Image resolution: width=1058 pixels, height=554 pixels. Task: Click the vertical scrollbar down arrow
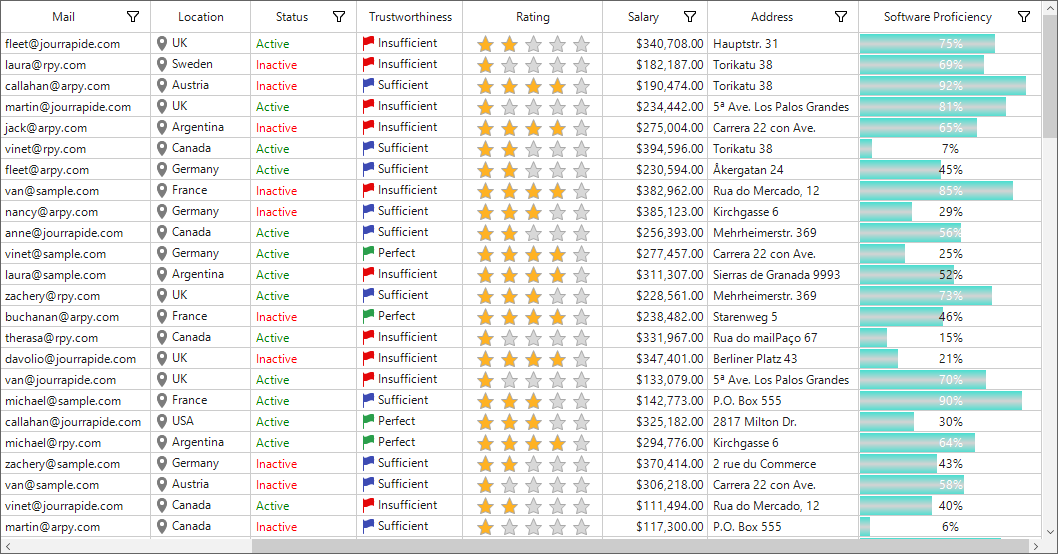(1050, 532)
